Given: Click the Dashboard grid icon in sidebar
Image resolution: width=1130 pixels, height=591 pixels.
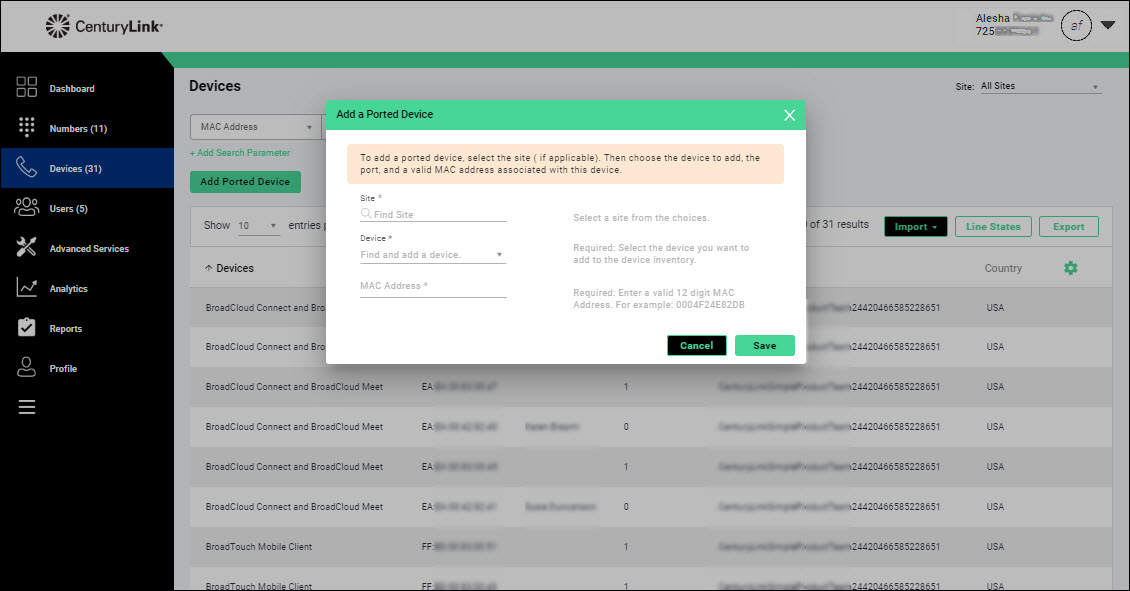Looking at the screenshot, I should [x=27, y=88].
